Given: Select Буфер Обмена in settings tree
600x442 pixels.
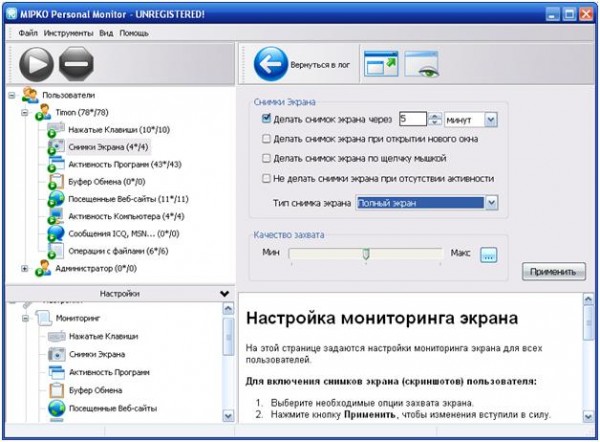Looking at the screenshot, I should click(96, 390).
